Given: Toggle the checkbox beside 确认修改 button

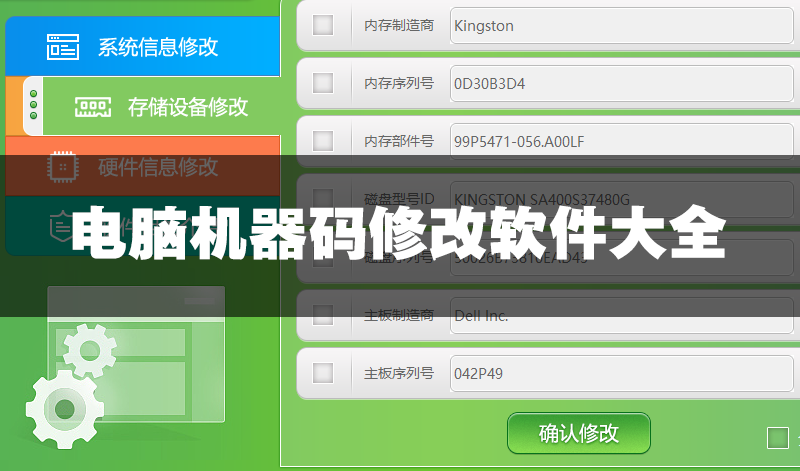Looking at the screenshot, I should tap(778, 438).
